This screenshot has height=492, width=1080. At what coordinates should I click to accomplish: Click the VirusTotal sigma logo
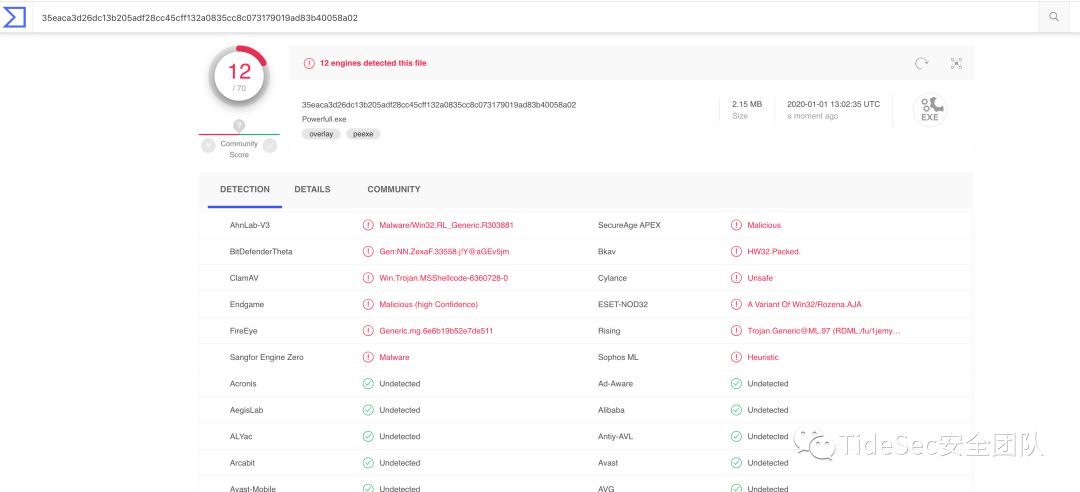pyautogui.click(x=14, y=17)
